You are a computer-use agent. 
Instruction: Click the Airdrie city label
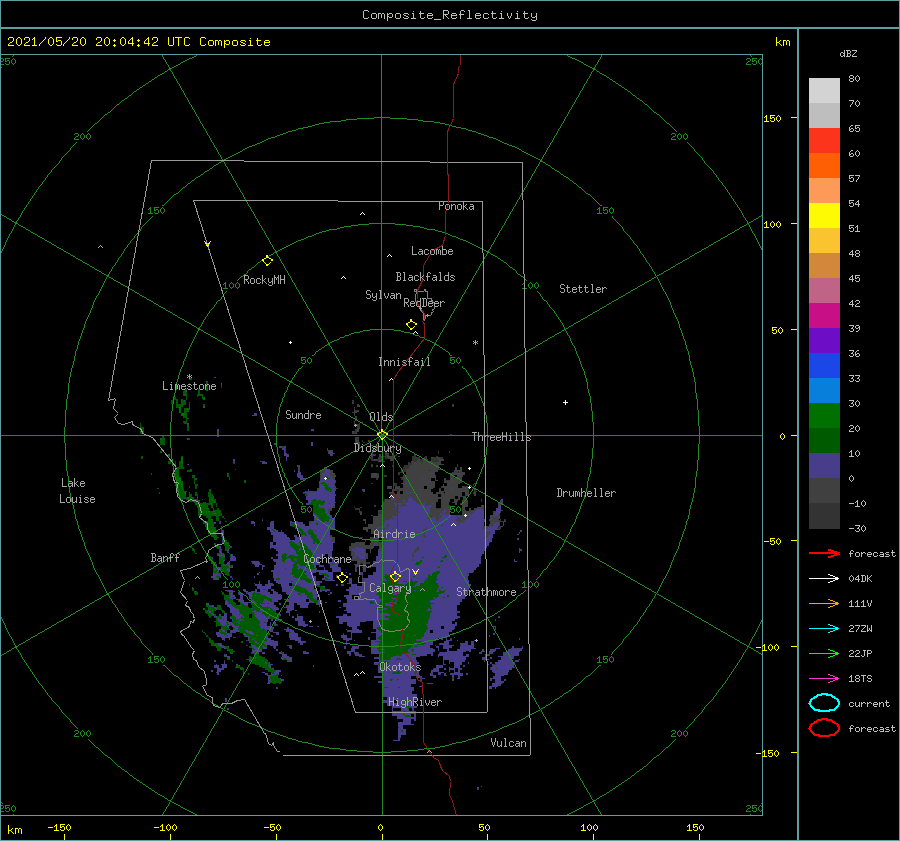coord(394,534)
